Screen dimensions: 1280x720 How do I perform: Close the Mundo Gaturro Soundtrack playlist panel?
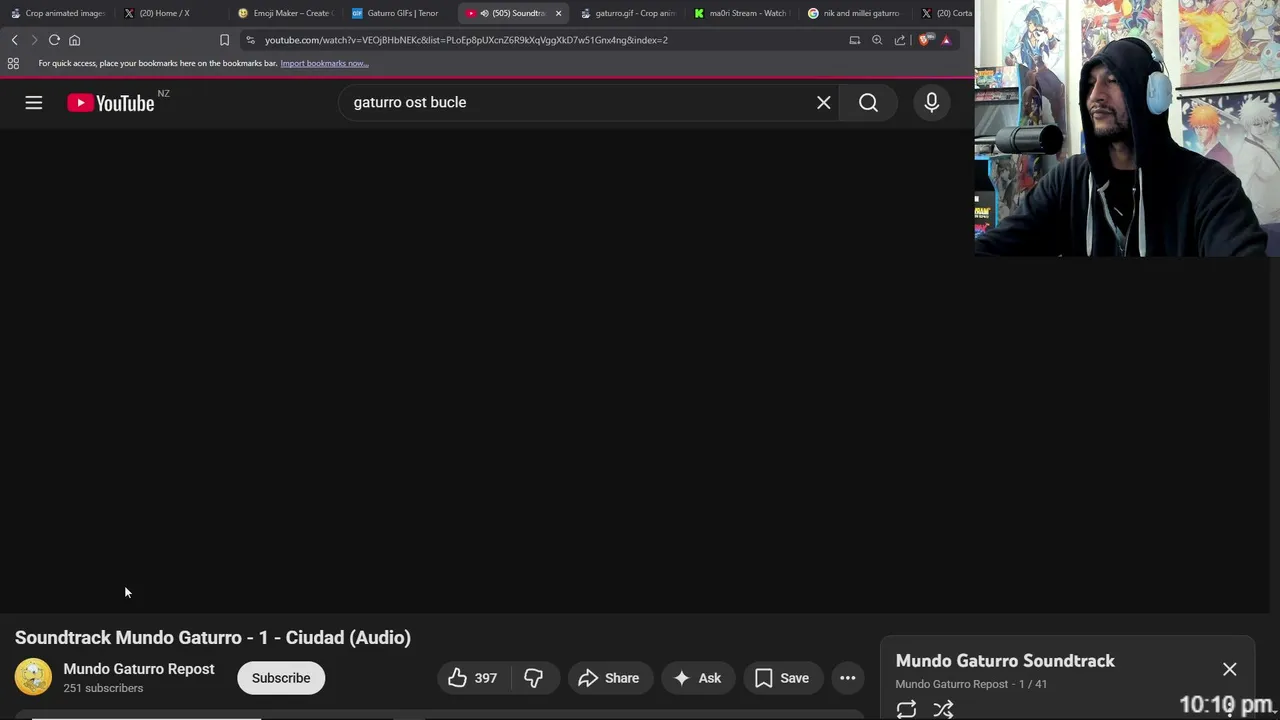(x=1229, y=669)
